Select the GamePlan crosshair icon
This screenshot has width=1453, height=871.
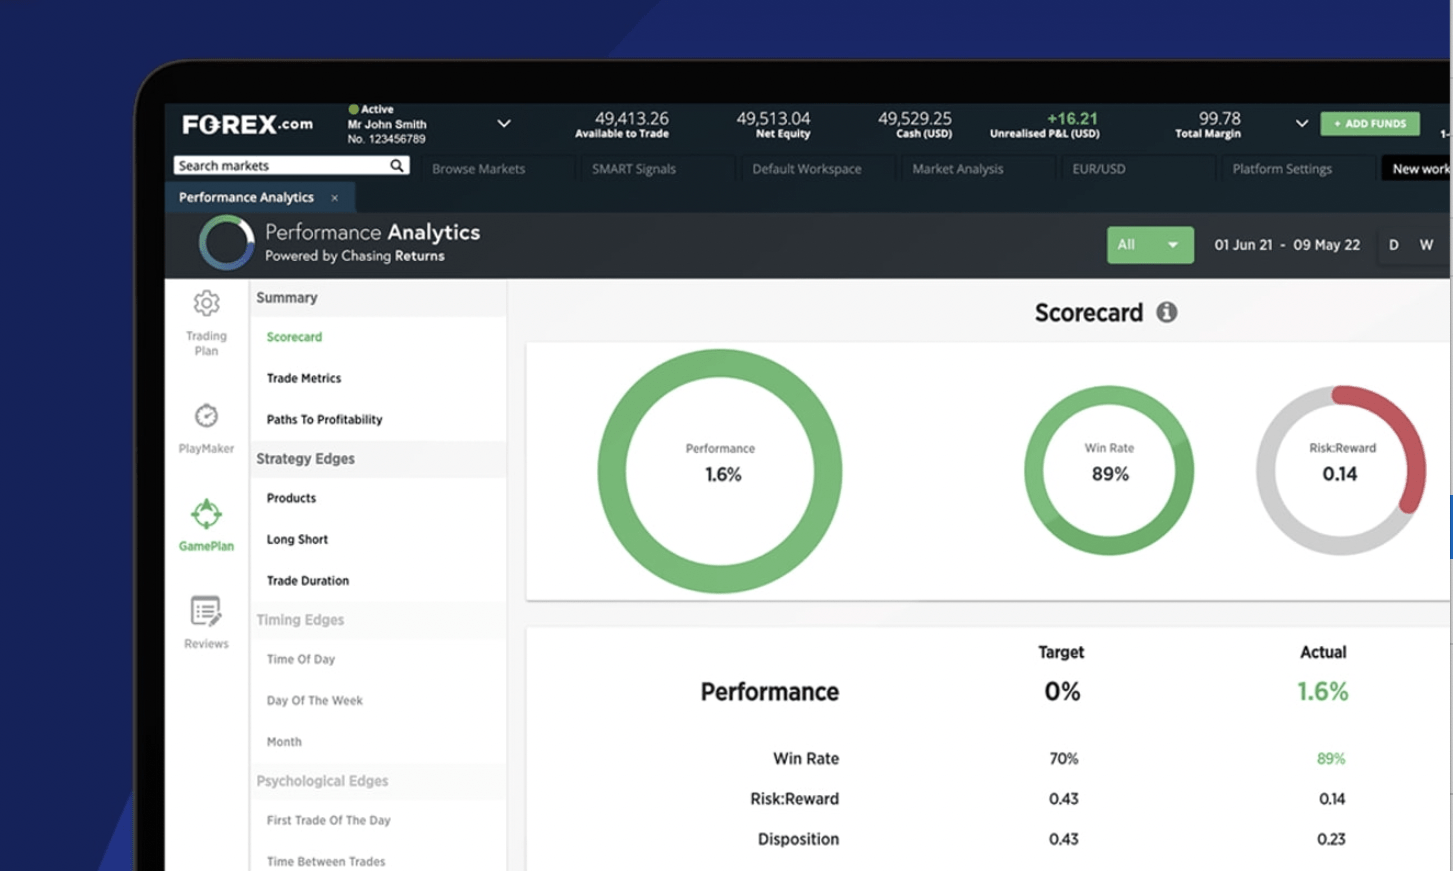(206, 514)
